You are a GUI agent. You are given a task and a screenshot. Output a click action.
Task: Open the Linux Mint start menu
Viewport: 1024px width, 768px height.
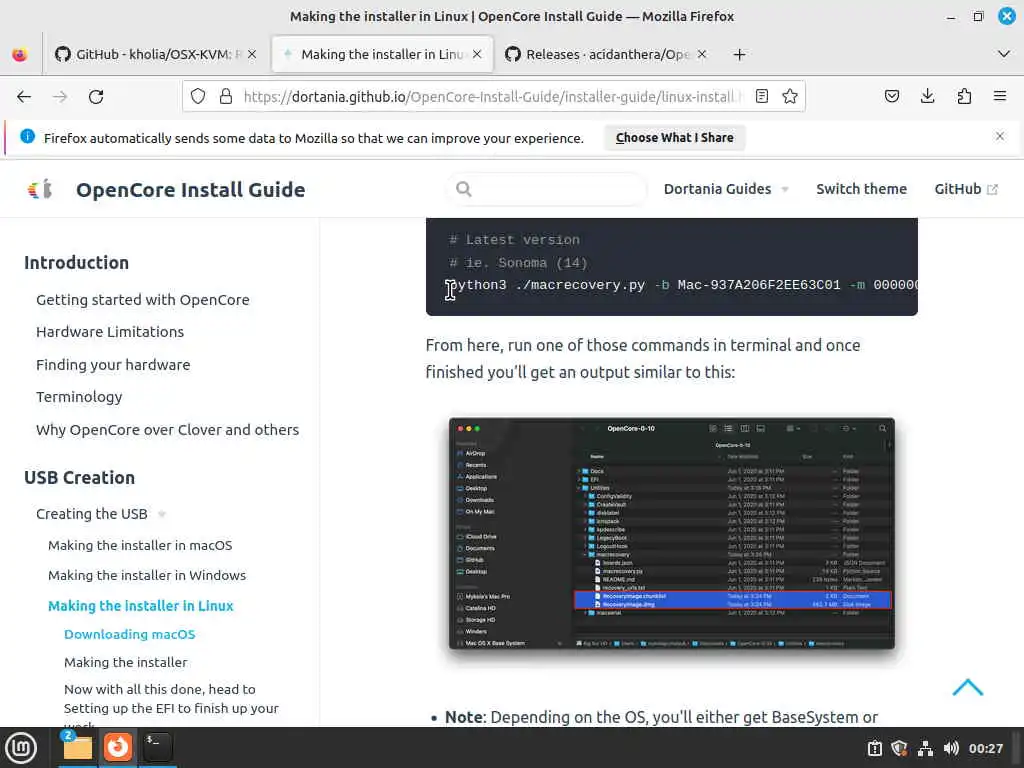(21, 748)
